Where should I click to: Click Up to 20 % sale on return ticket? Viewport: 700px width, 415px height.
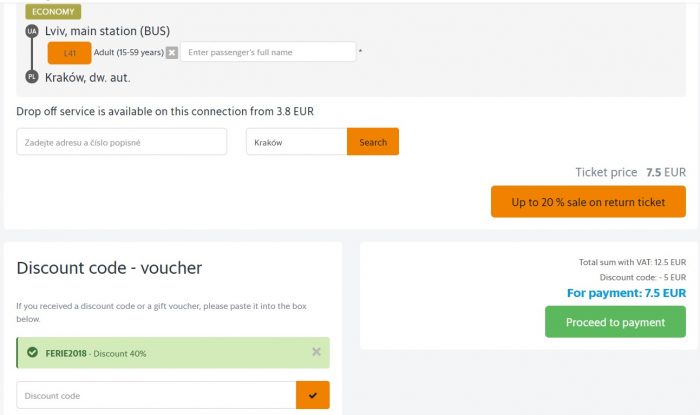pyautogui.click(x=588, y=202)
